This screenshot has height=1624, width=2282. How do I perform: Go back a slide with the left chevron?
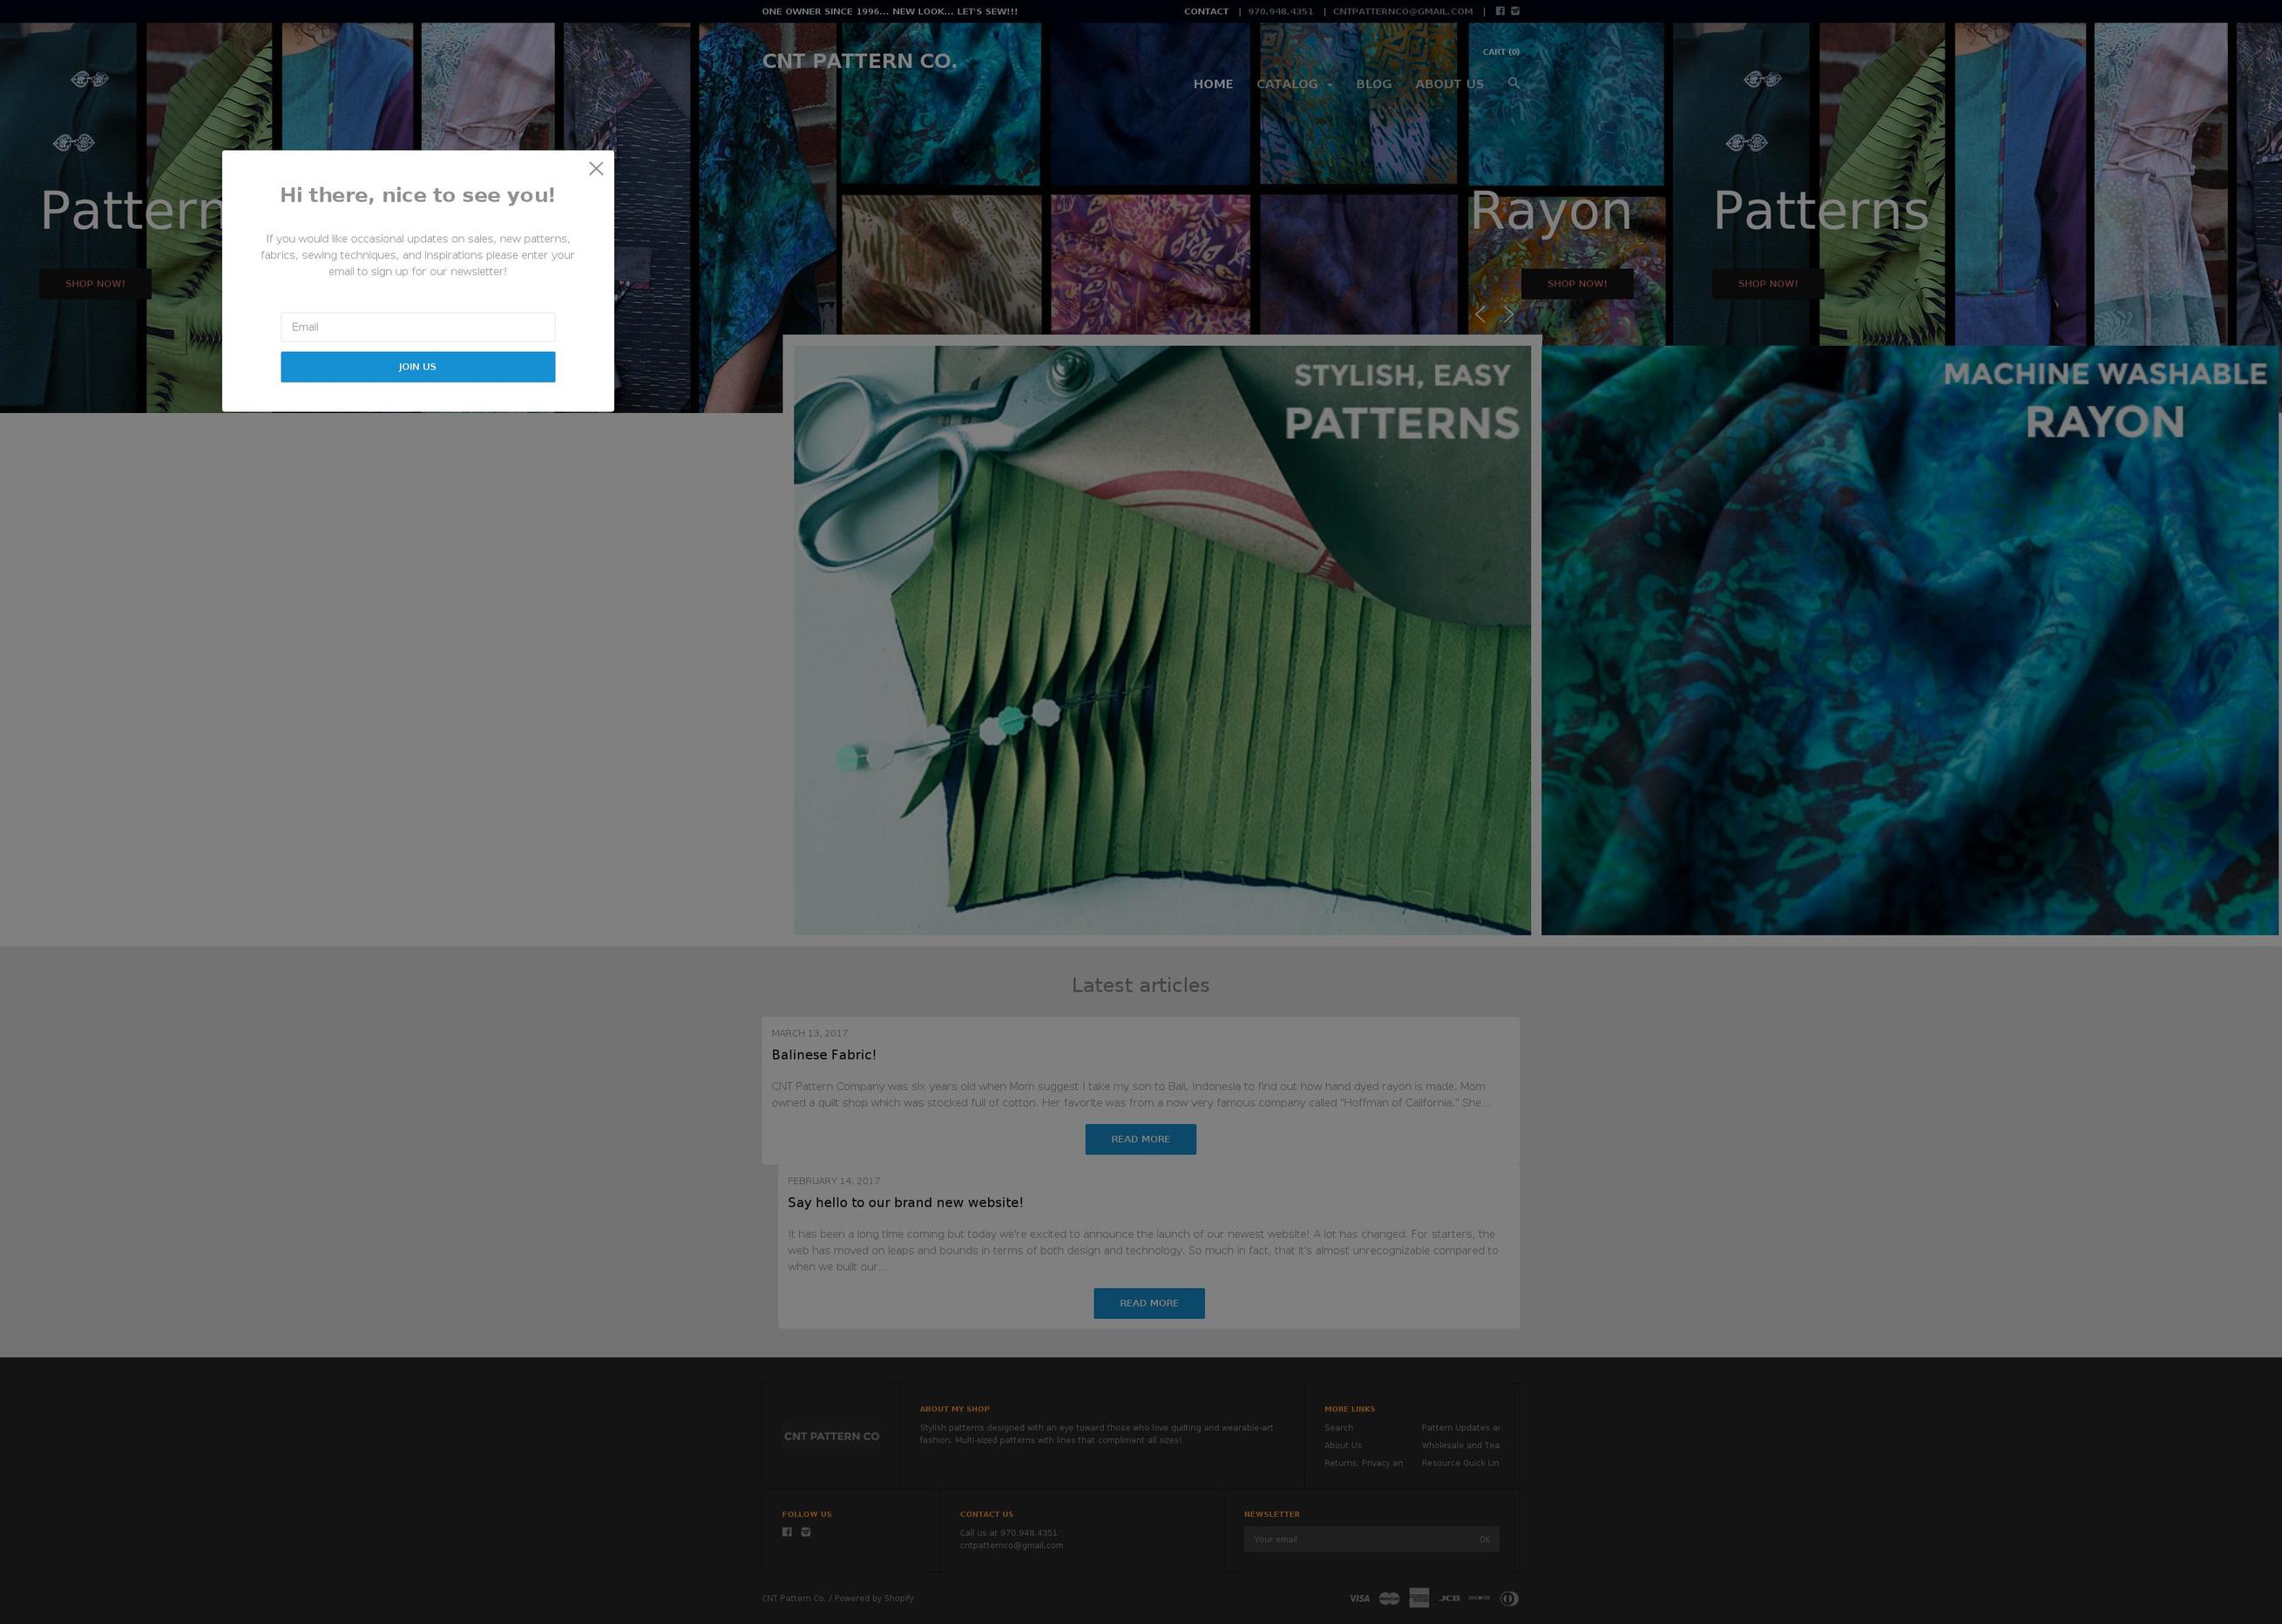1480,314
